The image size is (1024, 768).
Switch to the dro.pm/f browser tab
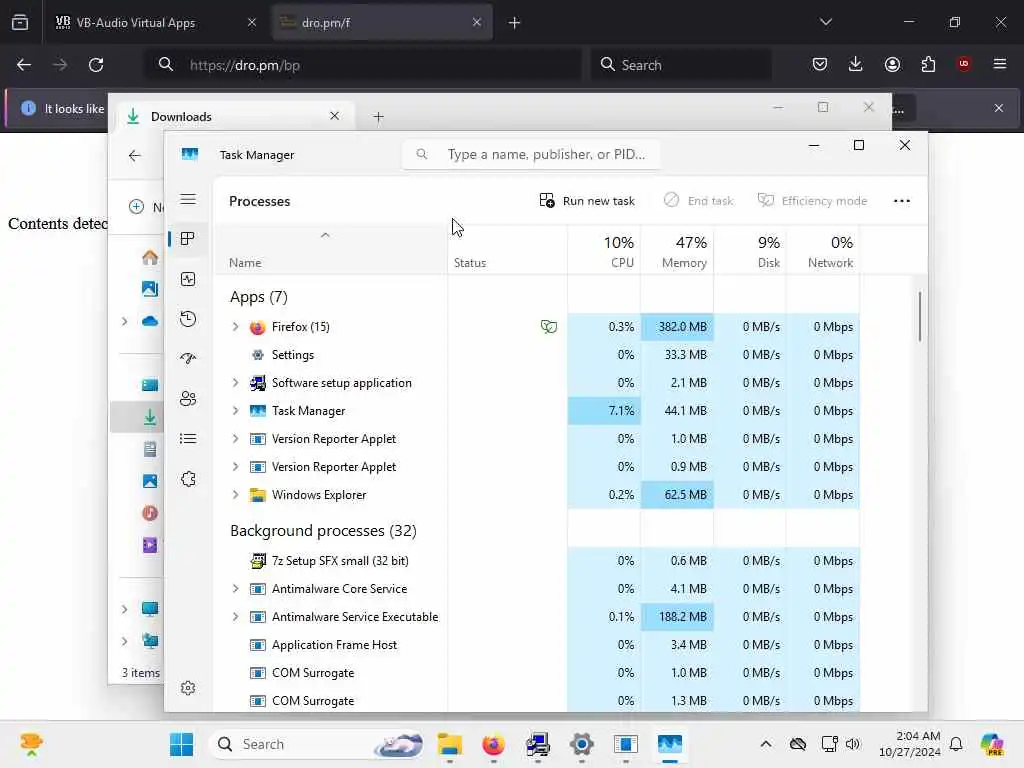point(382,22)
